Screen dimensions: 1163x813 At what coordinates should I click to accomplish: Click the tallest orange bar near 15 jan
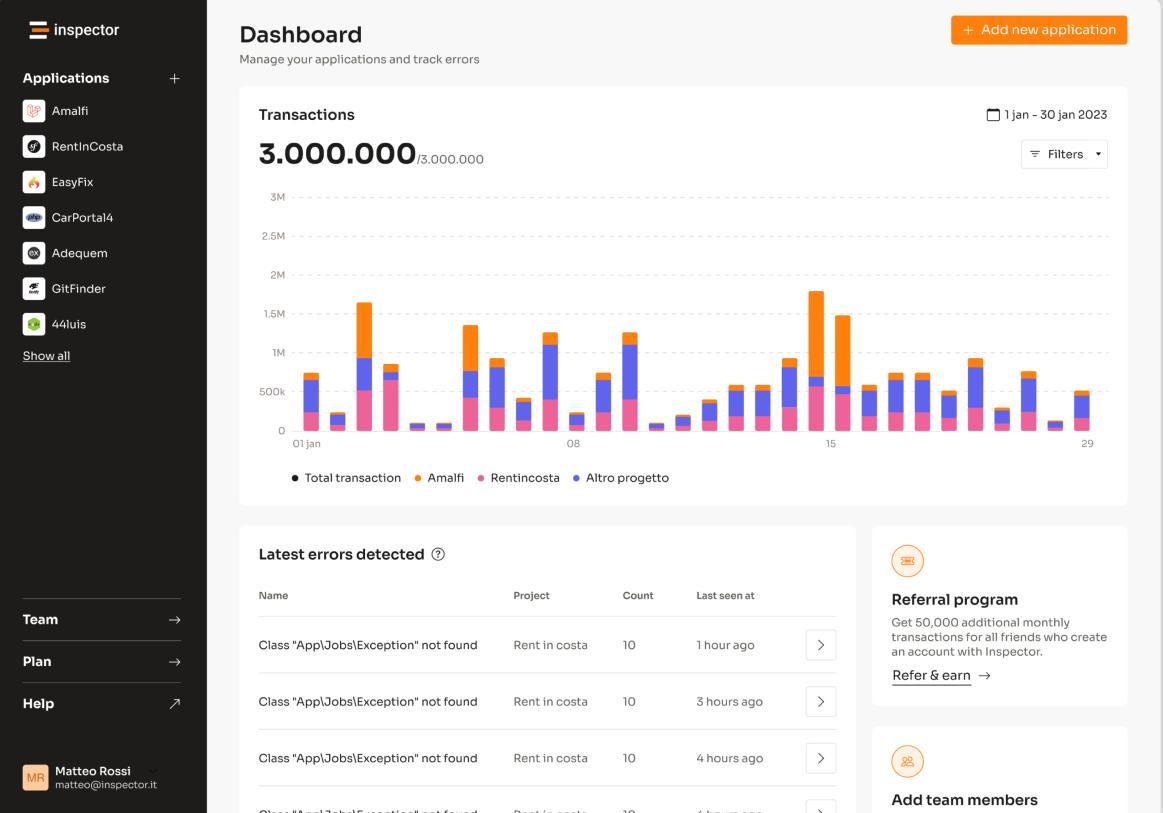(x=816, y=335)
